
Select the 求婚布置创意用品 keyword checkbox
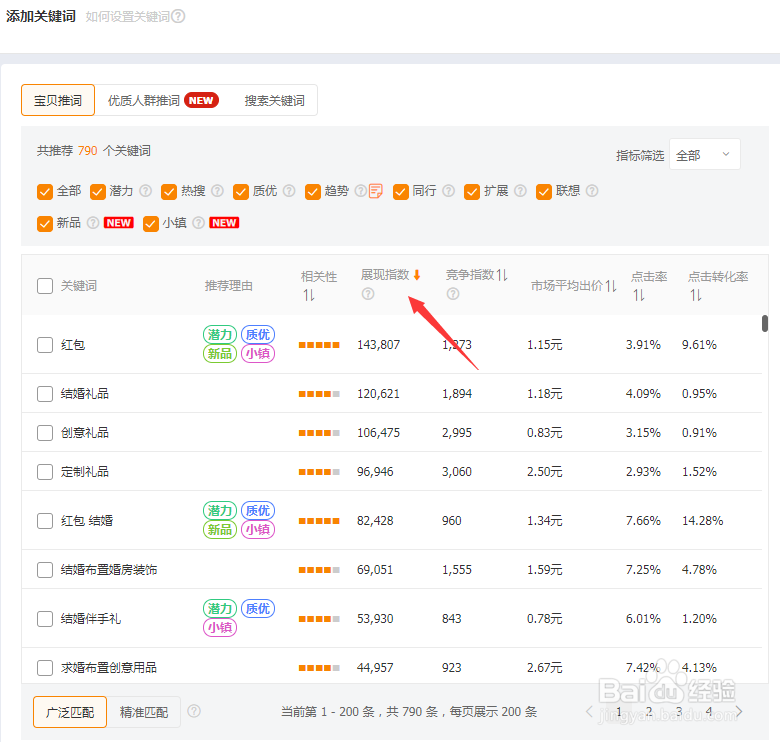coord(45,667)
